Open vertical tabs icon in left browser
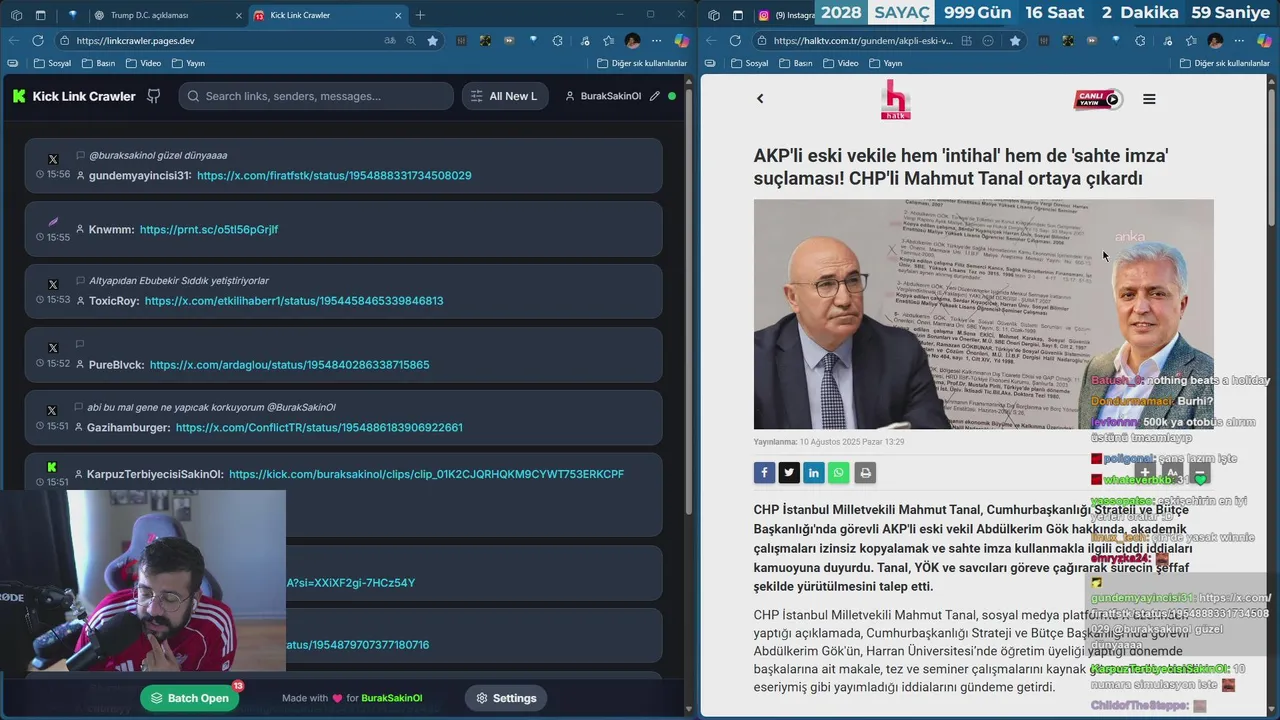This screenshot has height=720, width=1280. tap(40, 15)
